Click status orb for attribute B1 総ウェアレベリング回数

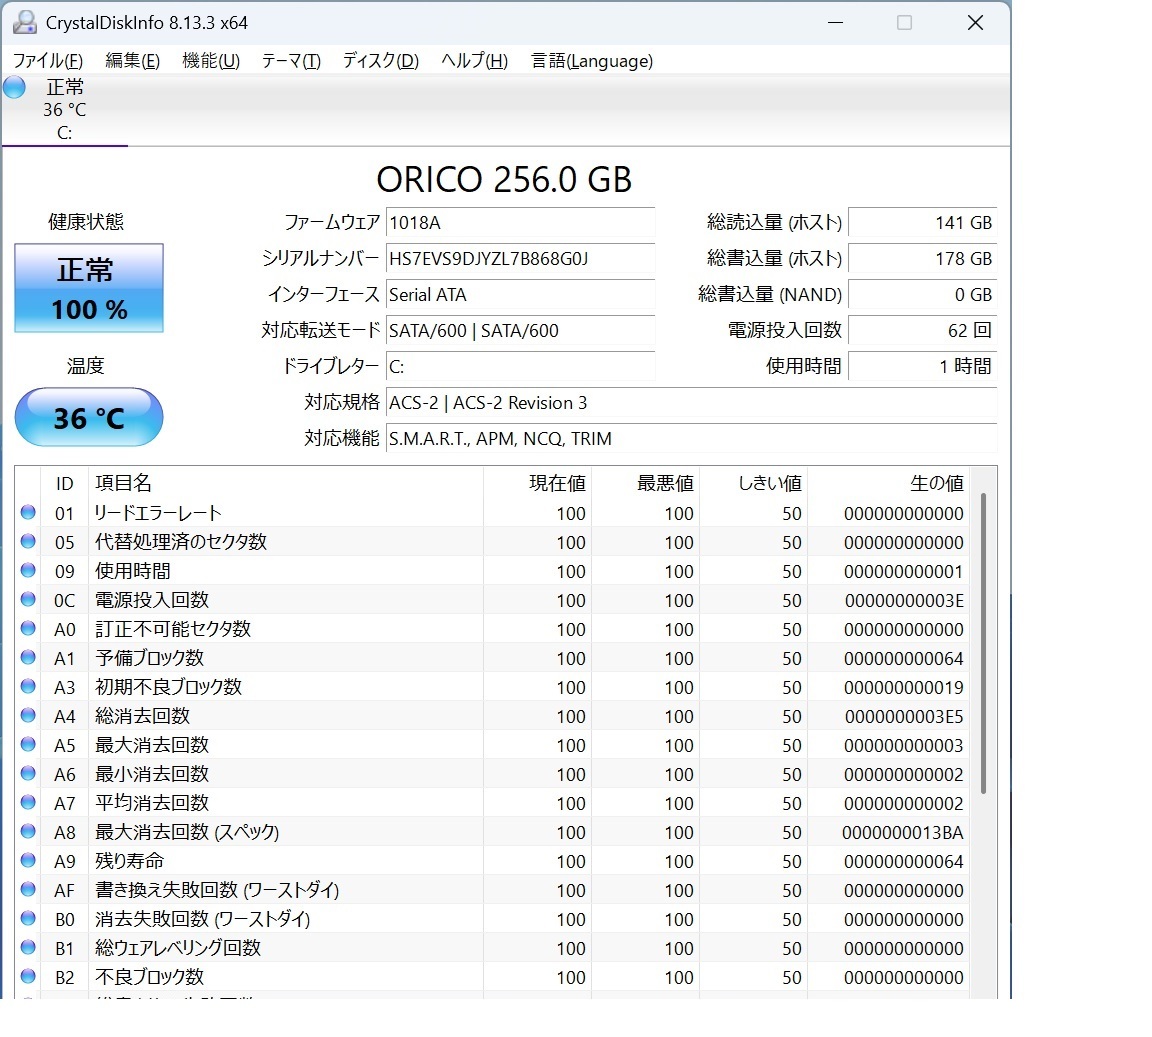pos(28,947)
